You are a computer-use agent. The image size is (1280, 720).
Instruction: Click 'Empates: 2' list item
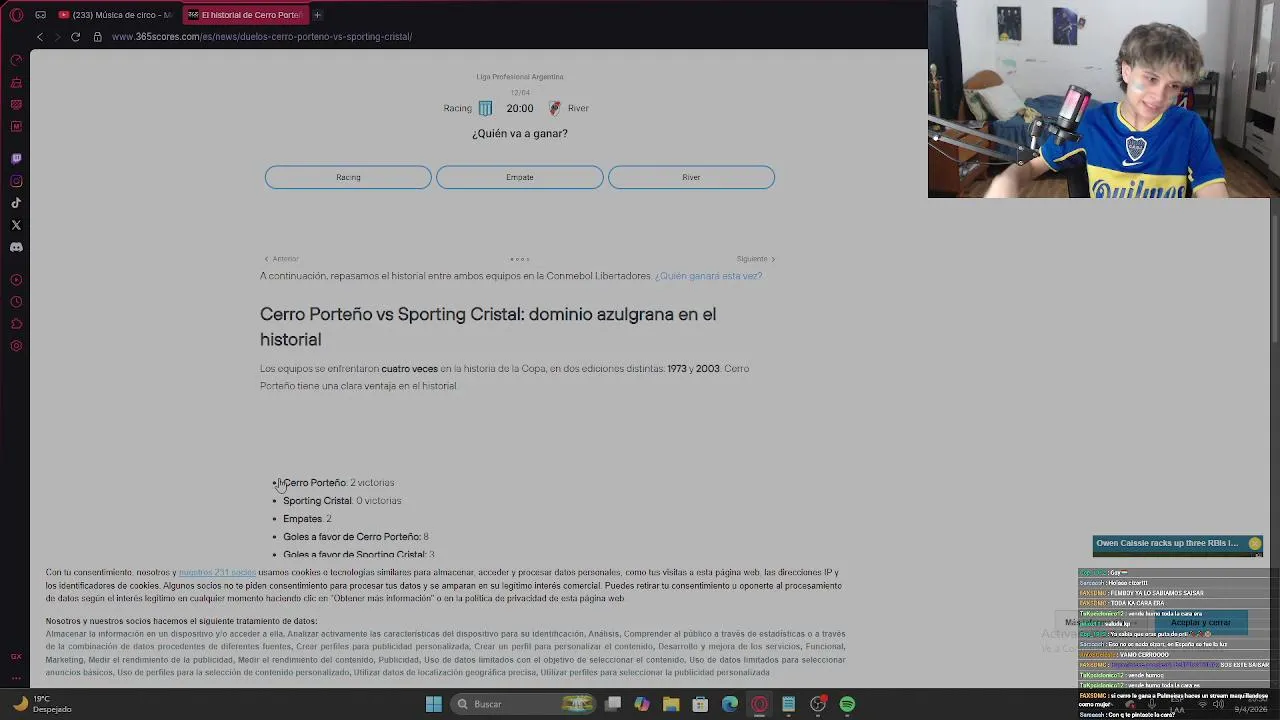click(x=307, y=519)
